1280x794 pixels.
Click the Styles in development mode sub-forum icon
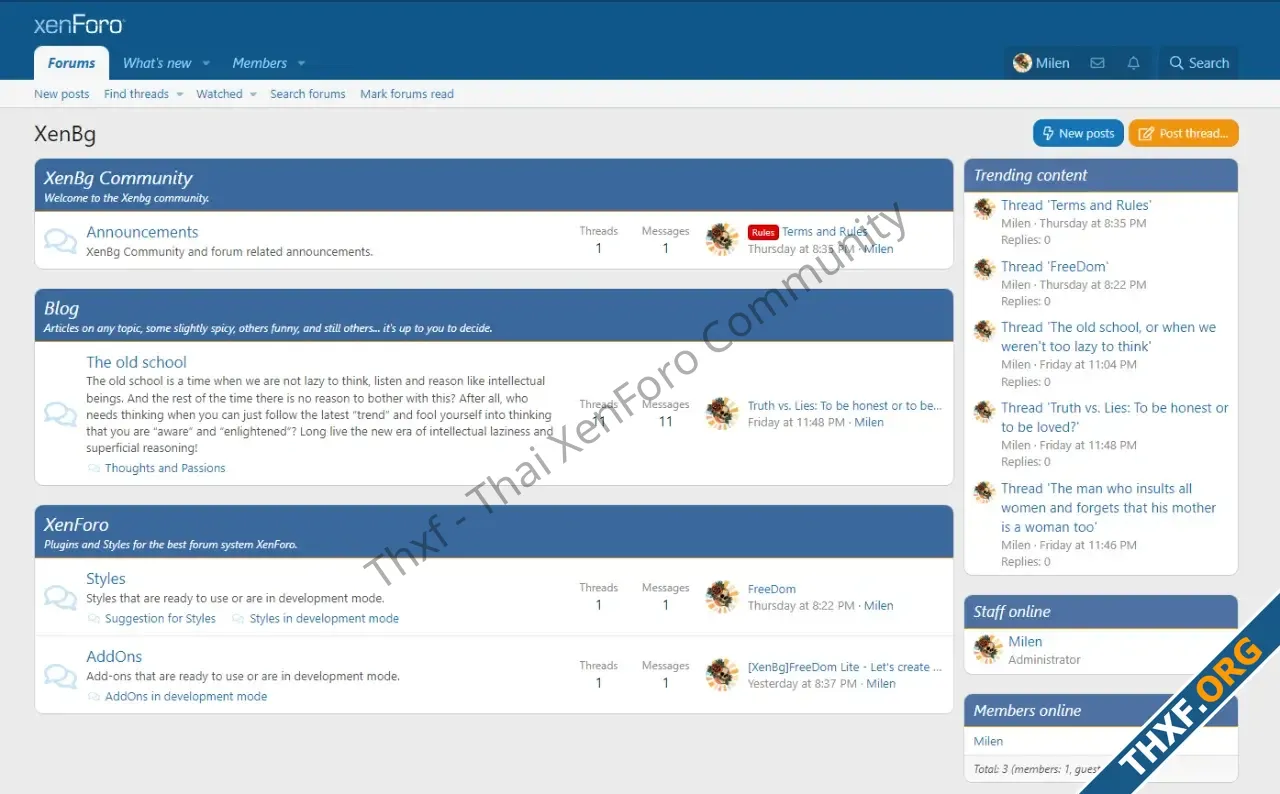click(238, 619)
